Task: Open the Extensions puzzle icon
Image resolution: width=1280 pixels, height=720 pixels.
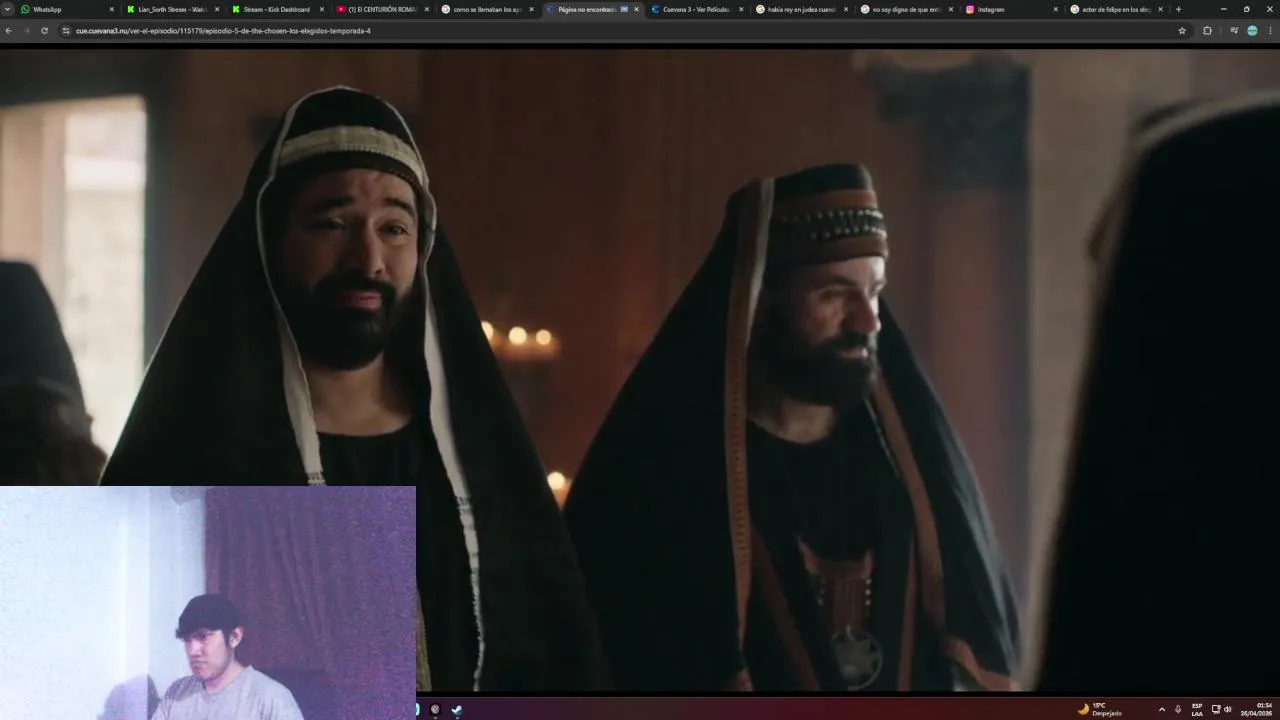Action: click(x=1207, y=31)
